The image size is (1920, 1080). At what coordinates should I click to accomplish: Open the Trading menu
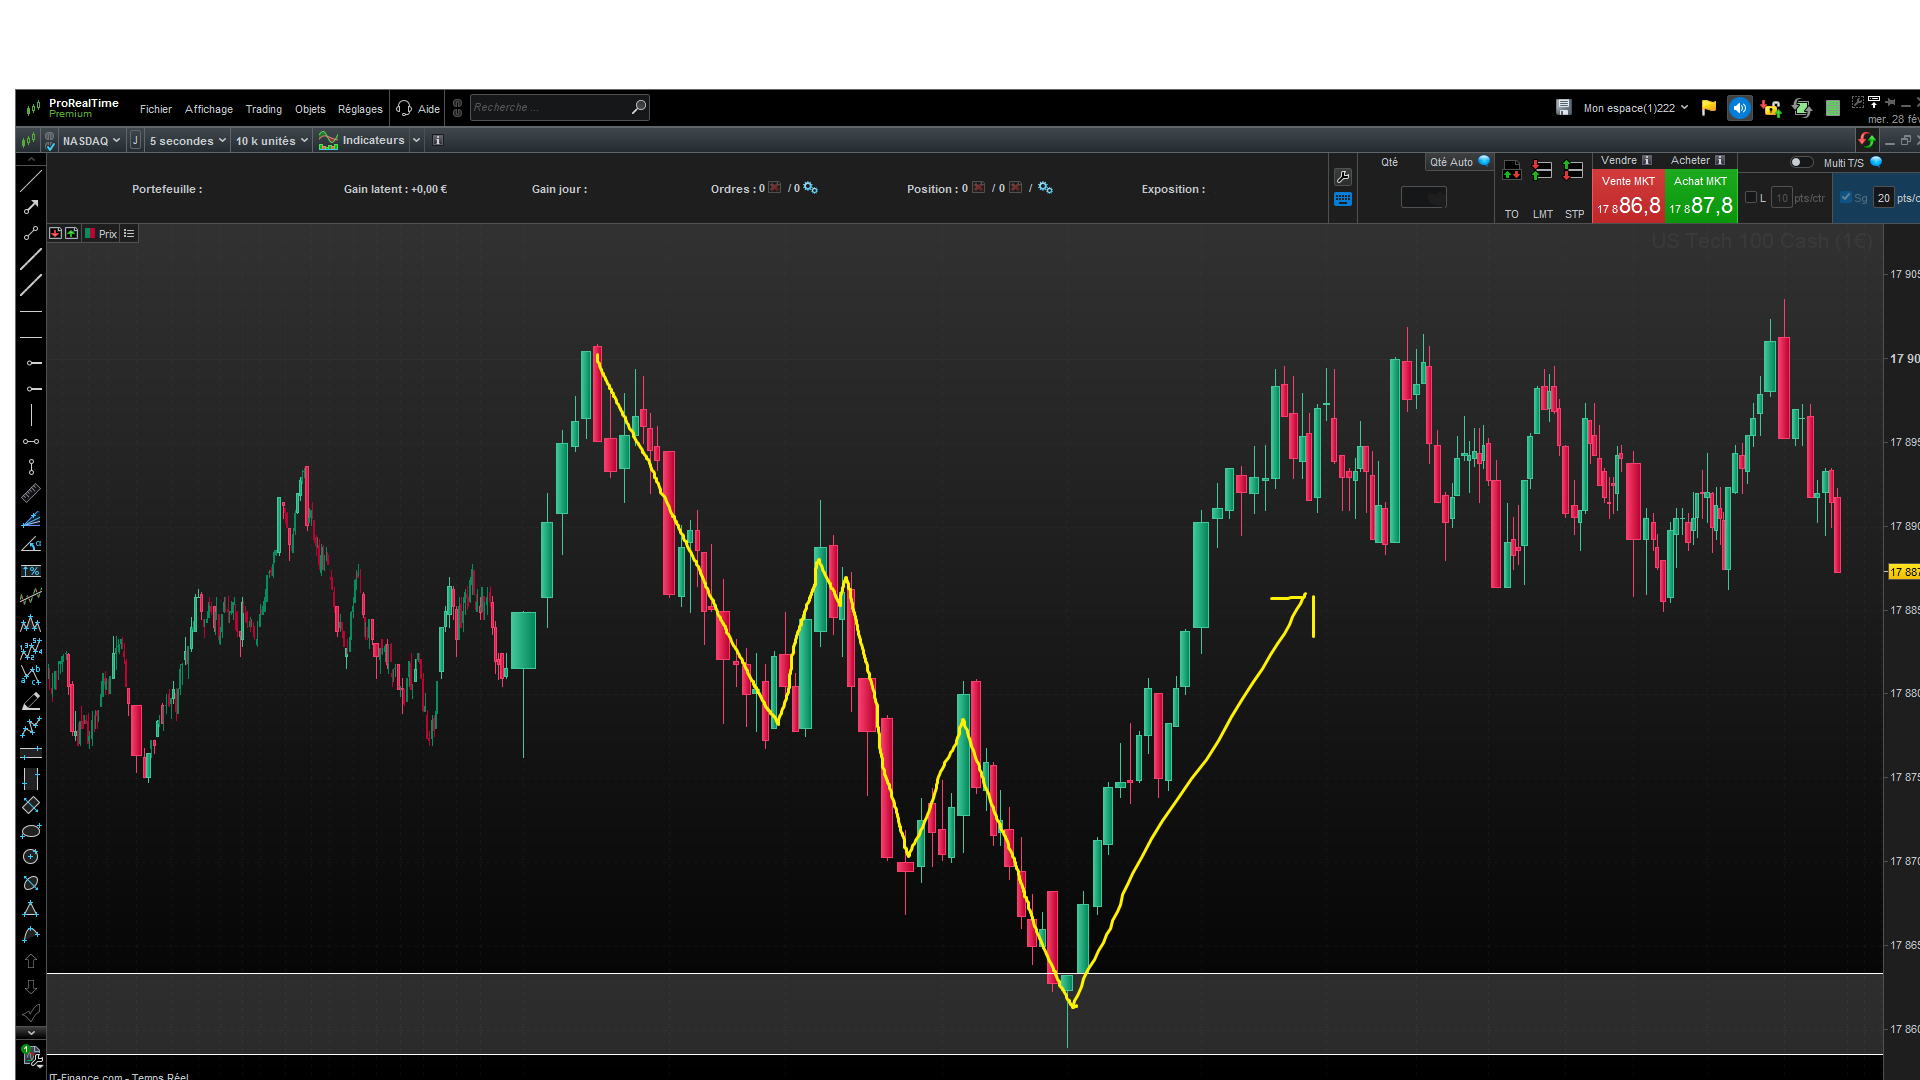264,109
